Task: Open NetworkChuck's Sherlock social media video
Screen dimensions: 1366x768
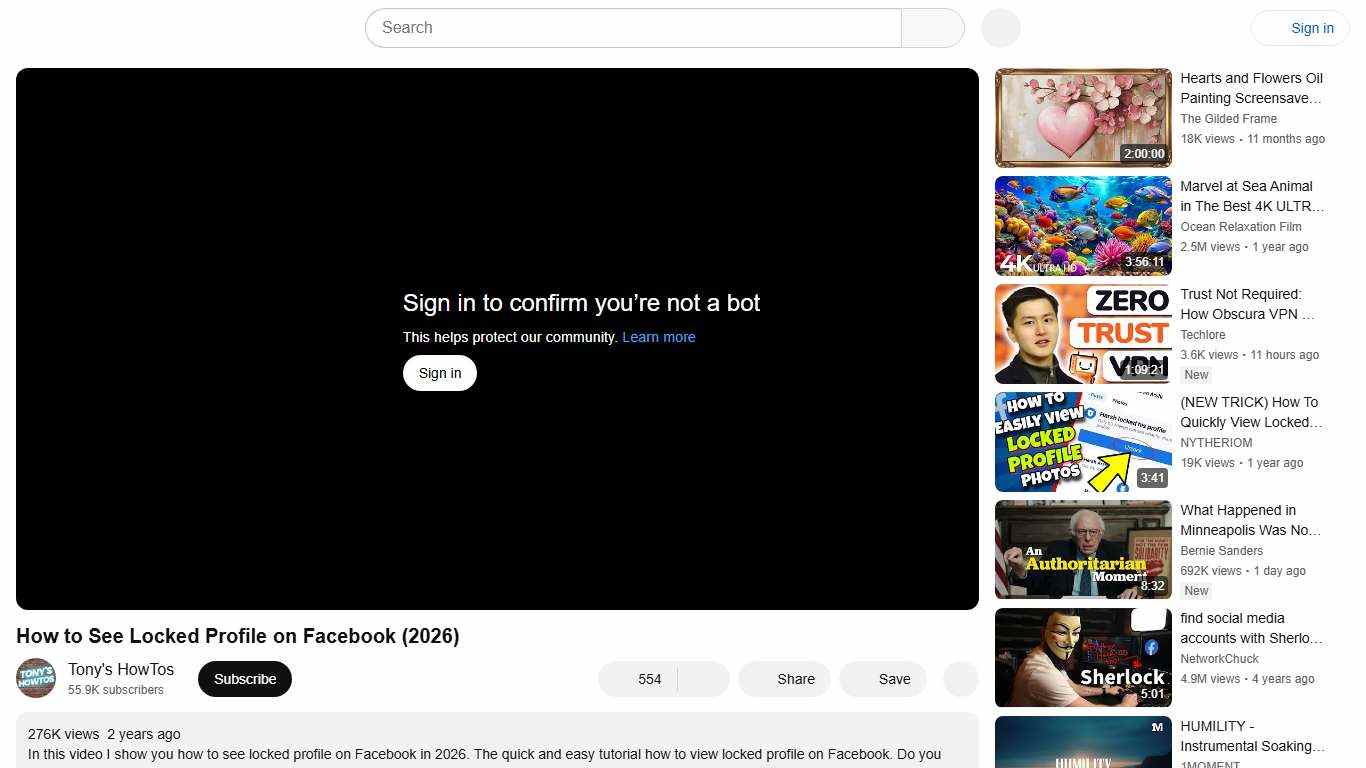Action: tap(1082, 657)
